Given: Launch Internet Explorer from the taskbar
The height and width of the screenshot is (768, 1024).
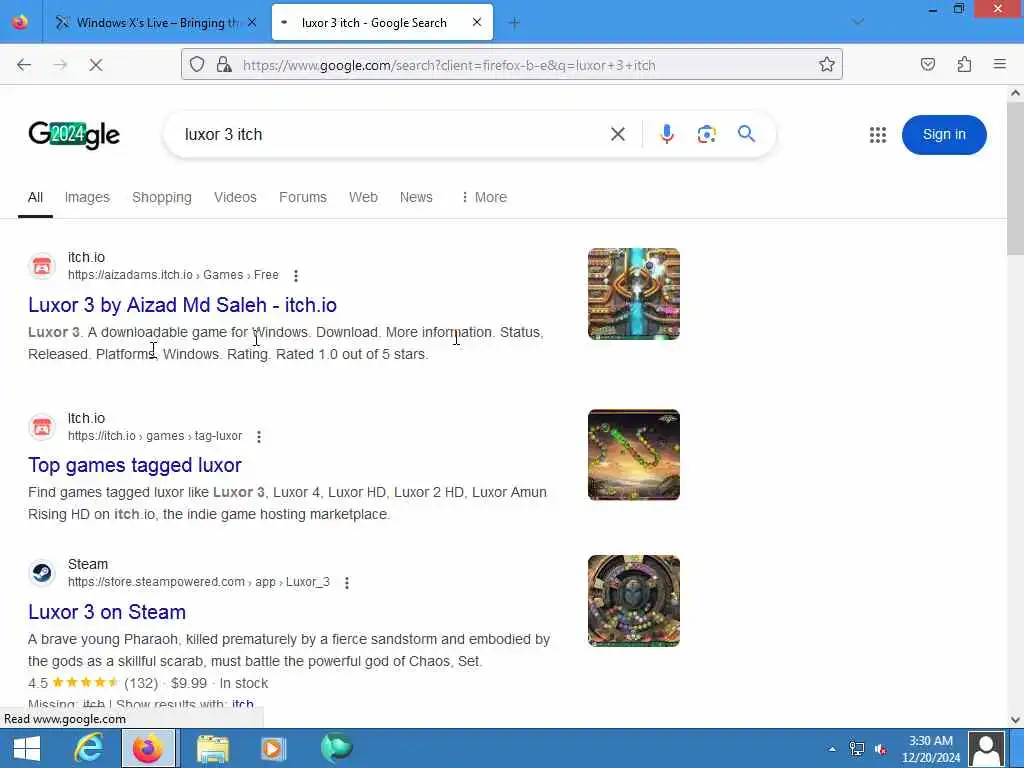Looking at the screenshot, I should pyautogui.click(x=88, y=748).
